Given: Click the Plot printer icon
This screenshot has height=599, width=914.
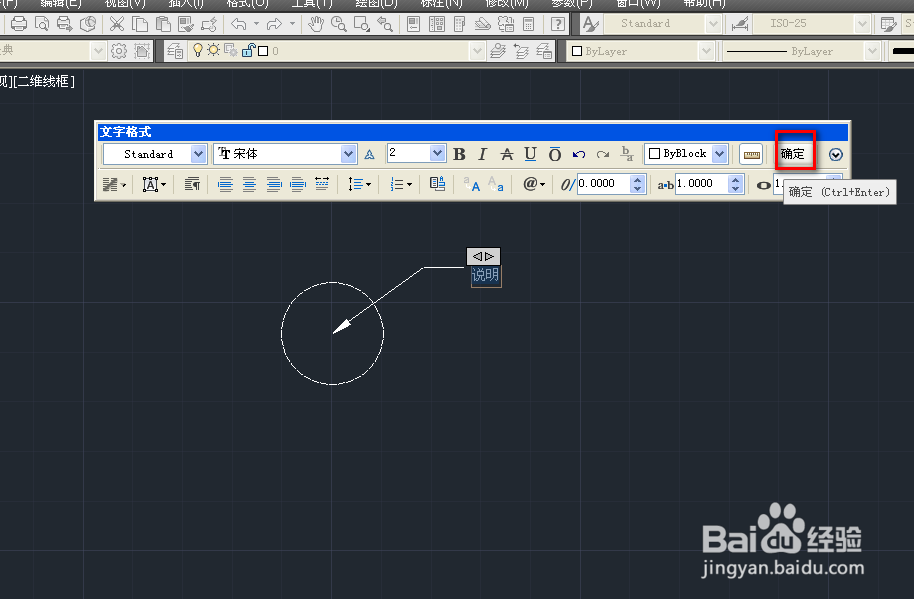Looking at the screenshot, I should coord(19,24).
